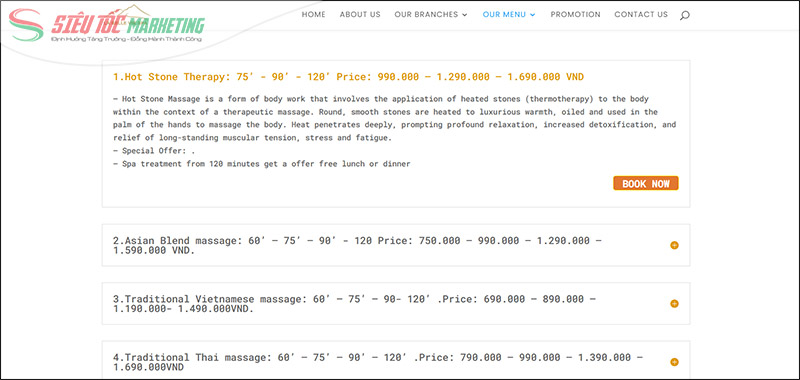Image resolution: width=800 pixels, height=380 pixels.
Task: Open the OUR MENU dropdown
Action: pyautogui.click(x=509, y=15)
